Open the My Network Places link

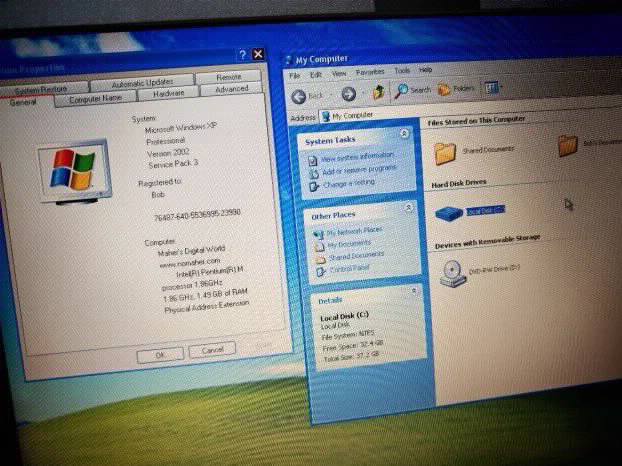tap(354, 231)
